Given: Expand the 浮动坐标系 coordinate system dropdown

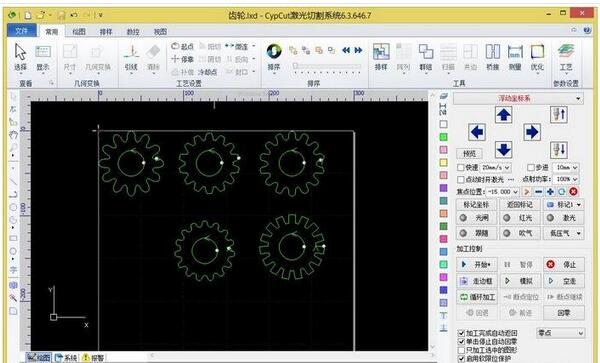Looking at the screenshot, I should coord(518,99).
